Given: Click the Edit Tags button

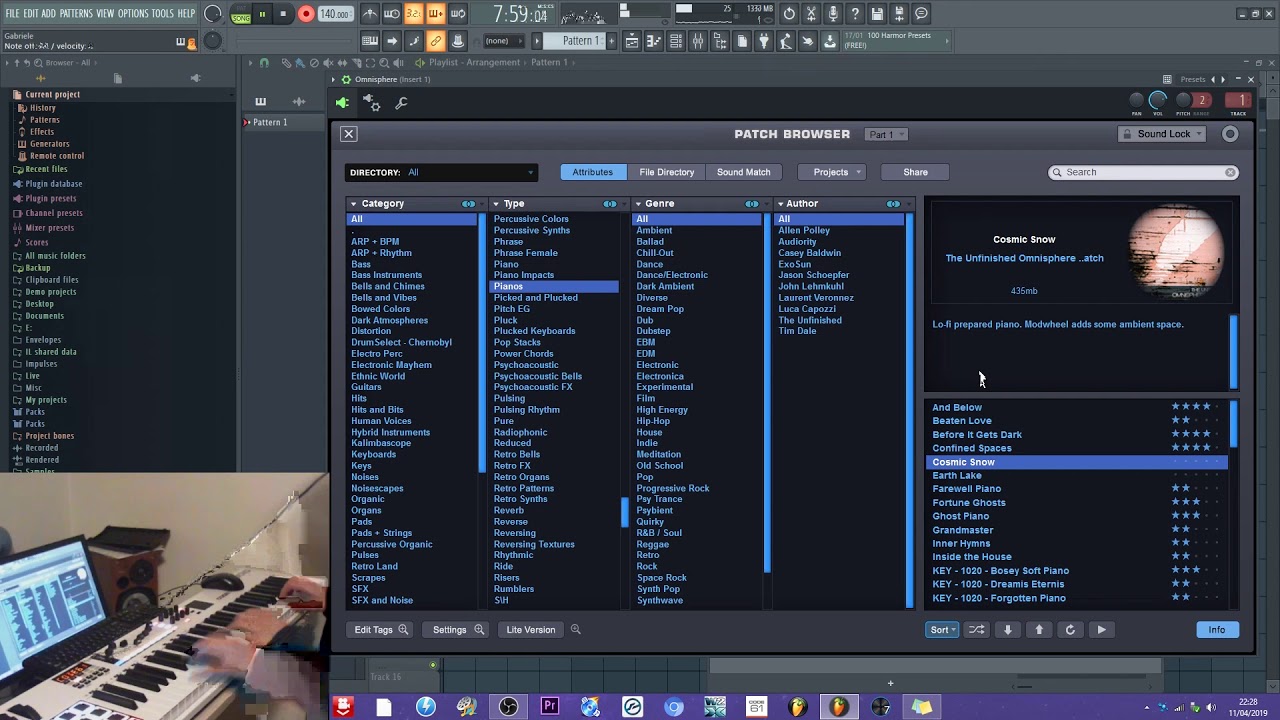Looking at the screenshot, I should point(380,630).
